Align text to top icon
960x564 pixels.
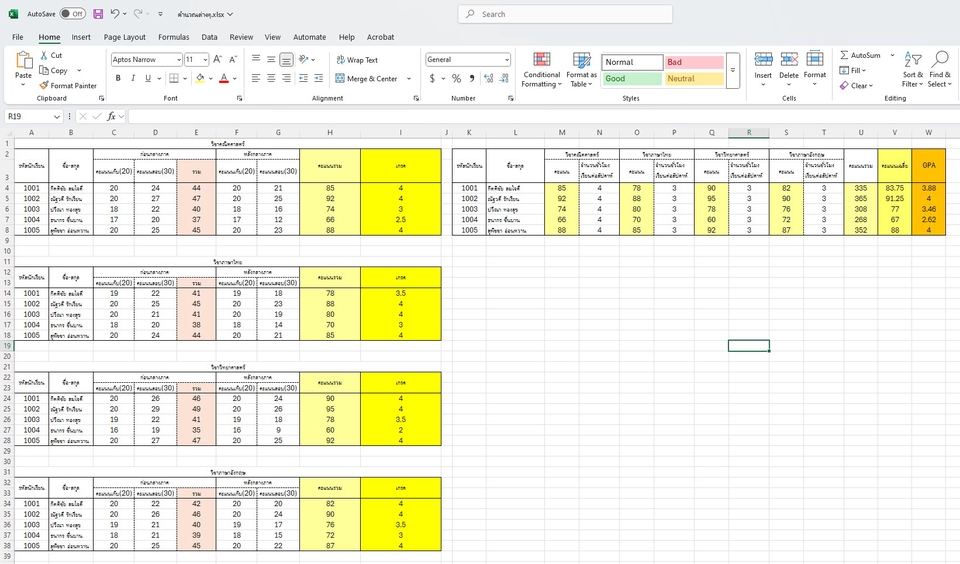[x=256, y=59]
